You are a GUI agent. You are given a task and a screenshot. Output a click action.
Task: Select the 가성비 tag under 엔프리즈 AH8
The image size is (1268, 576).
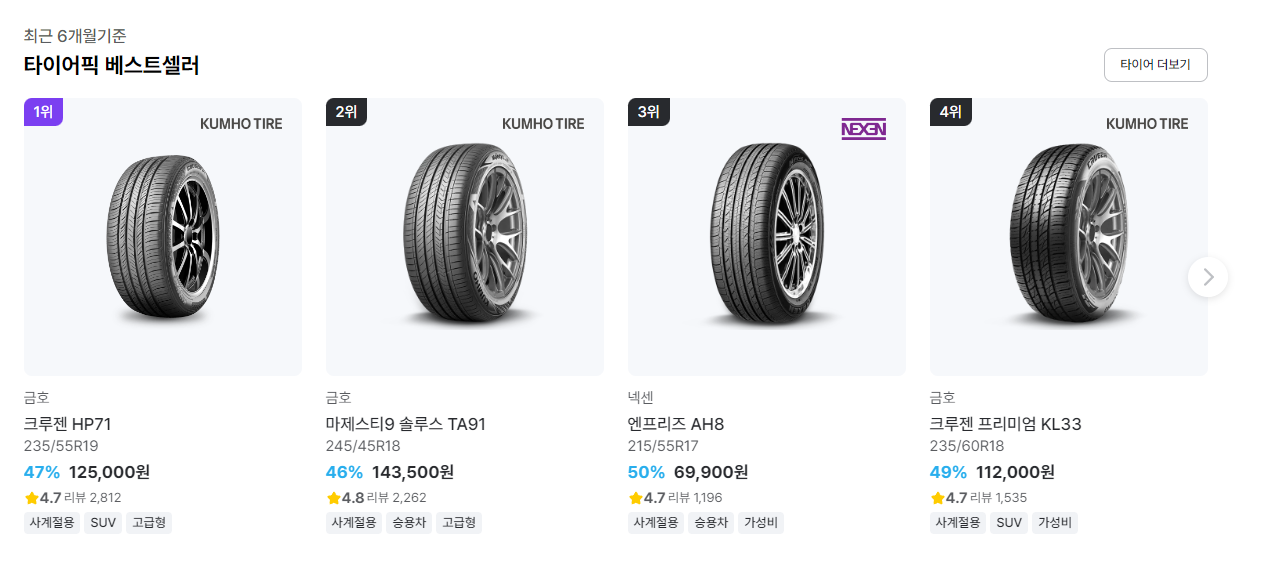[760, 522]
